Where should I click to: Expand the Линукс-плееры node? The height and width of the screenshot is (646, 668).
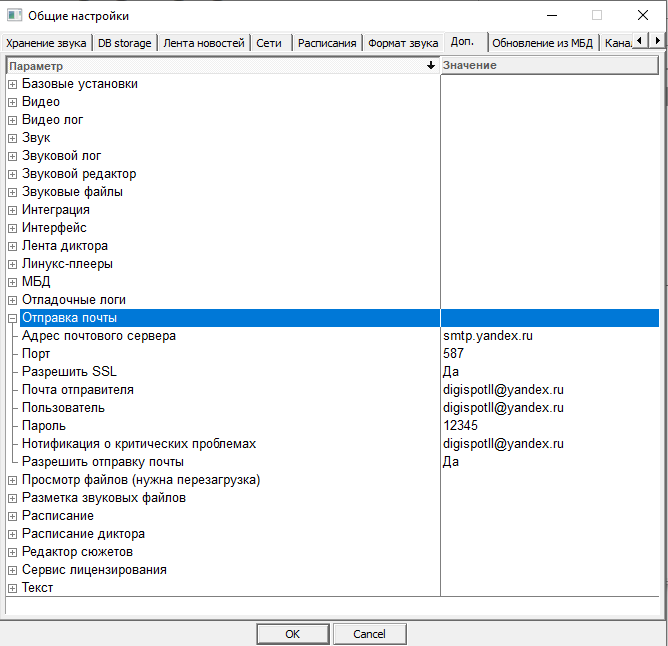pos(12,264)
